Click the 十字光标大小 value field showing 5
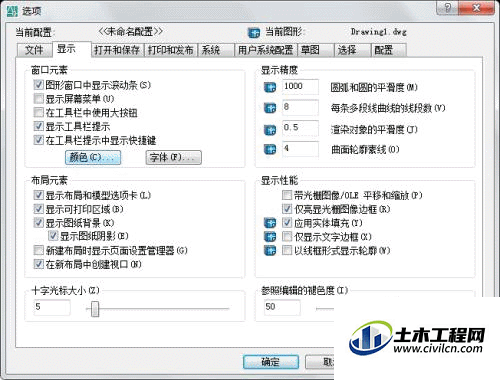 coord(52,307)
